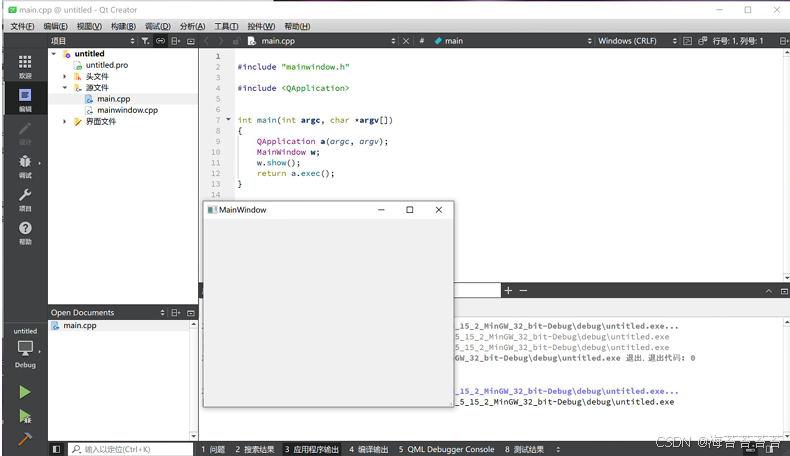790x456 pixels.
Task: Open the View menu
Action: coord(89,26)
